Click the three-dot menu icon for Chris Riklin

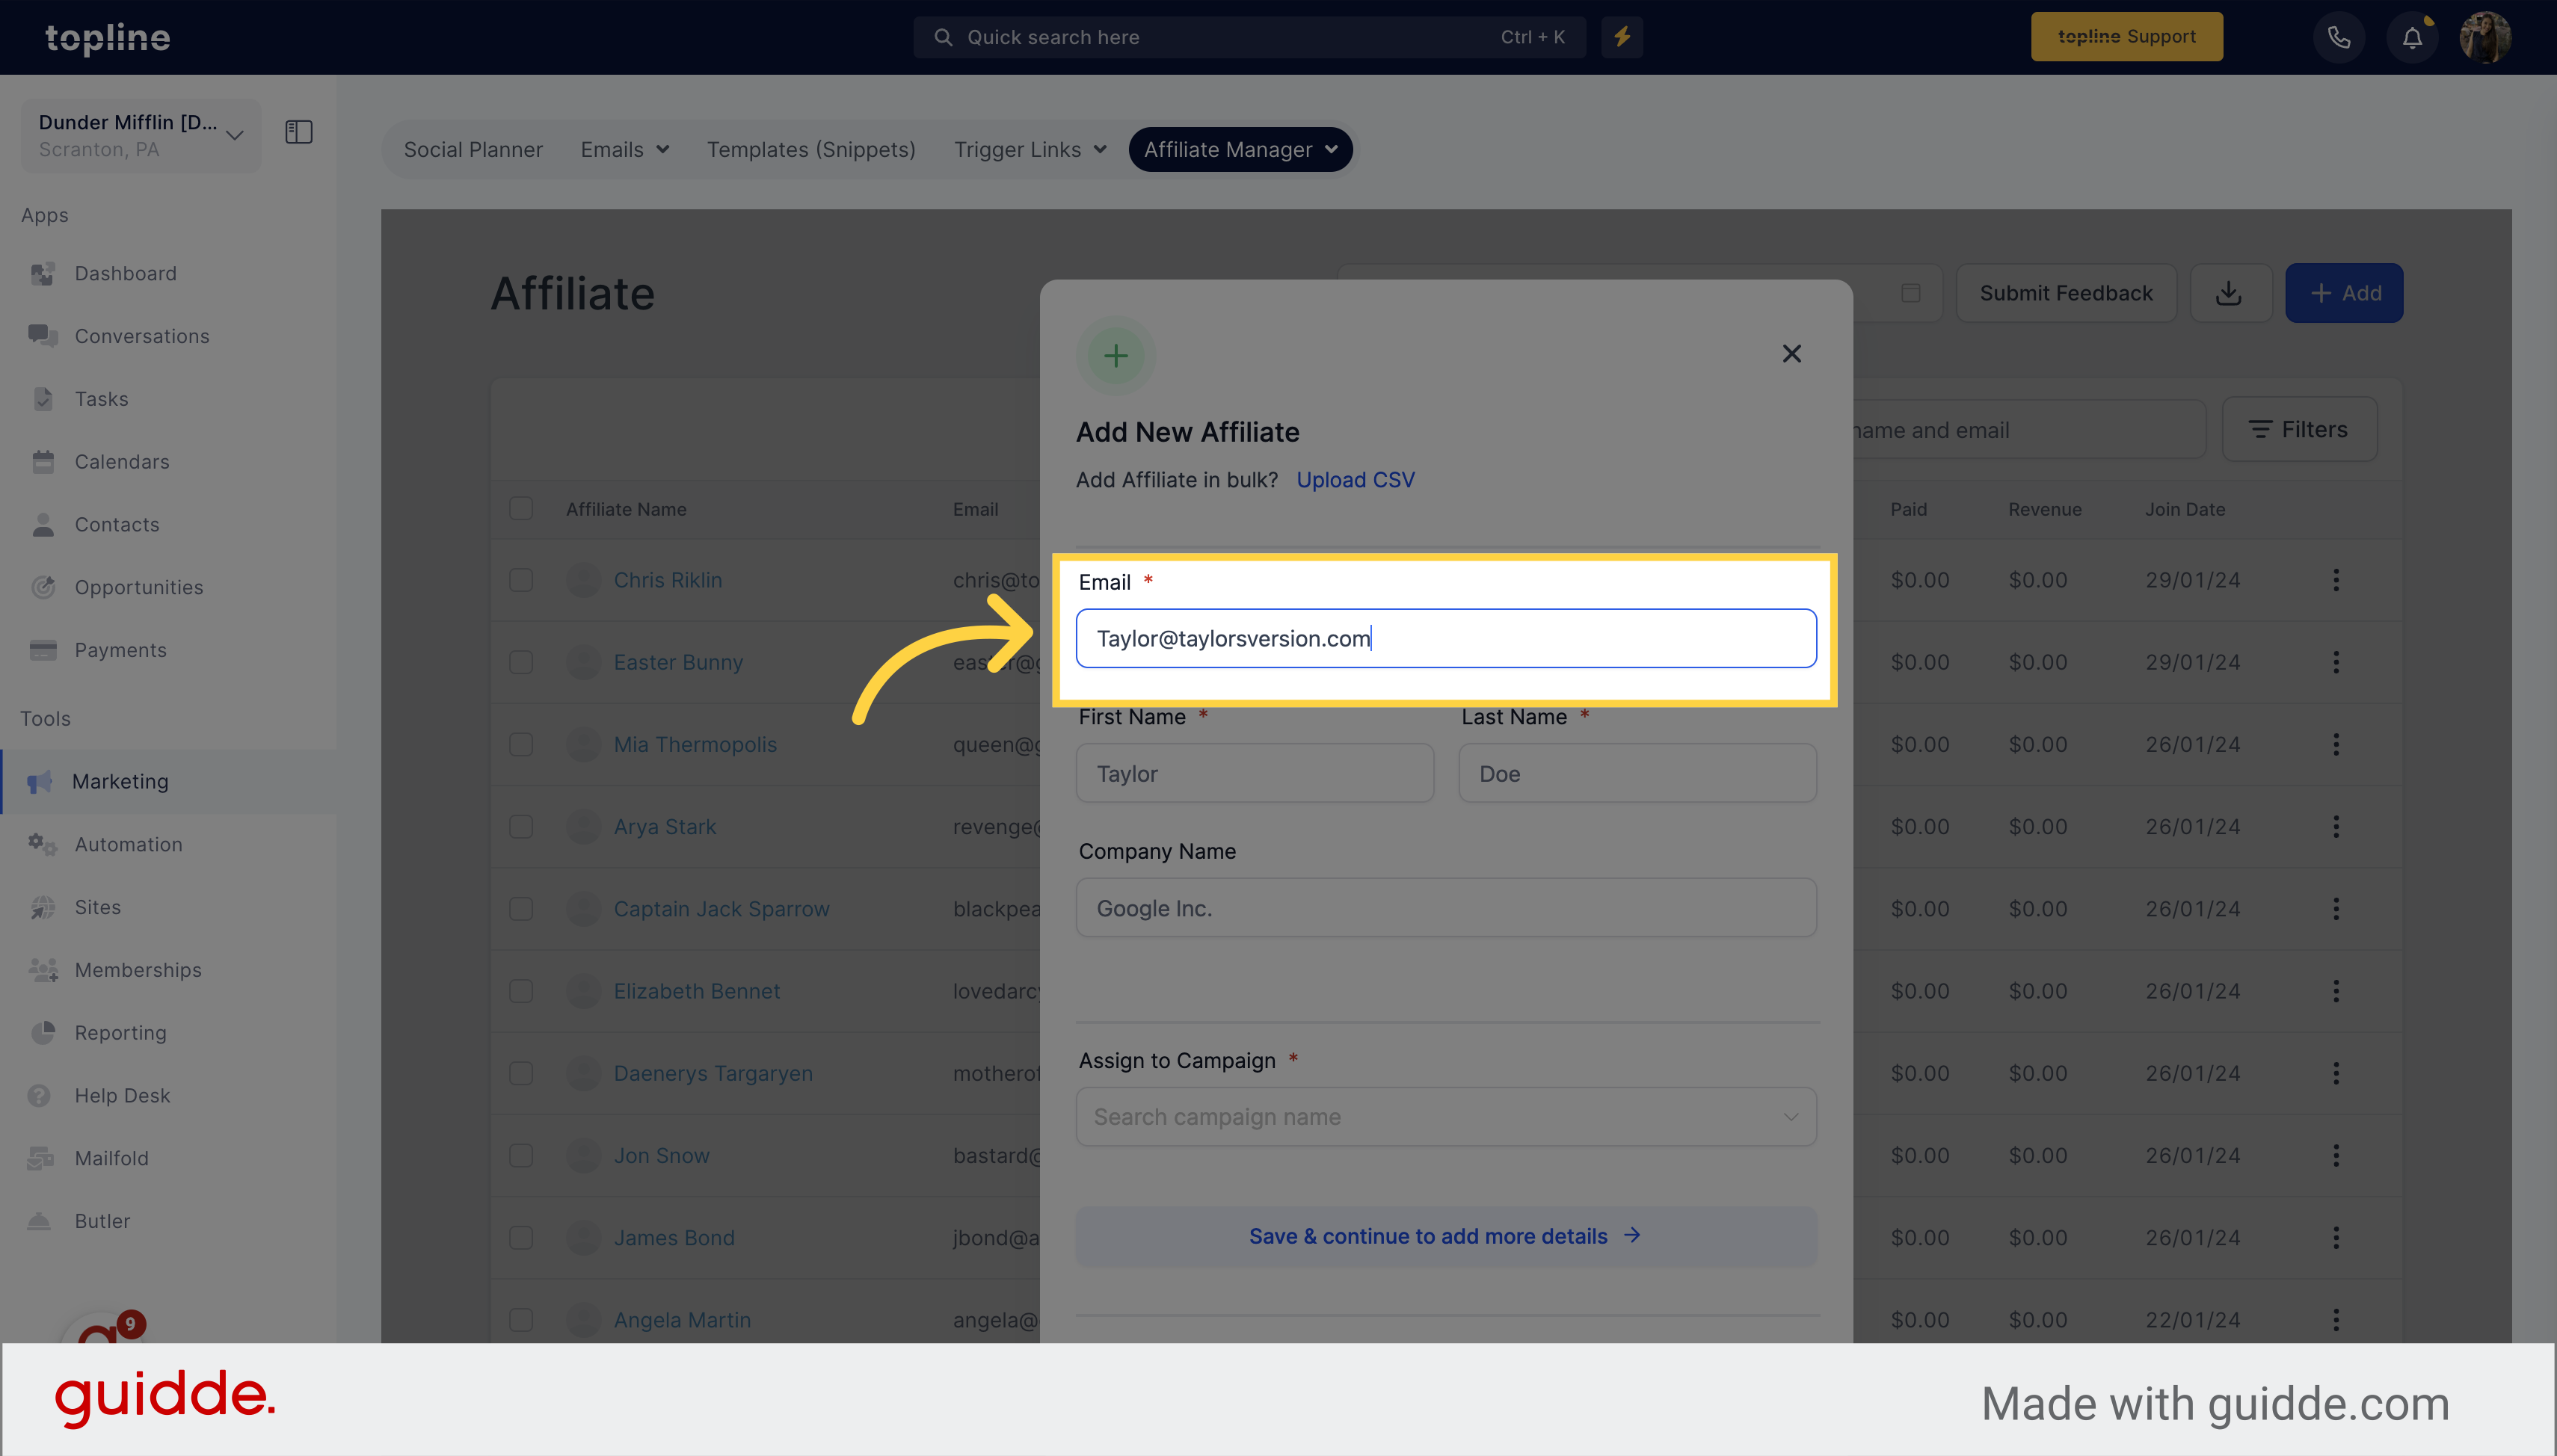tap(2336, 579)
